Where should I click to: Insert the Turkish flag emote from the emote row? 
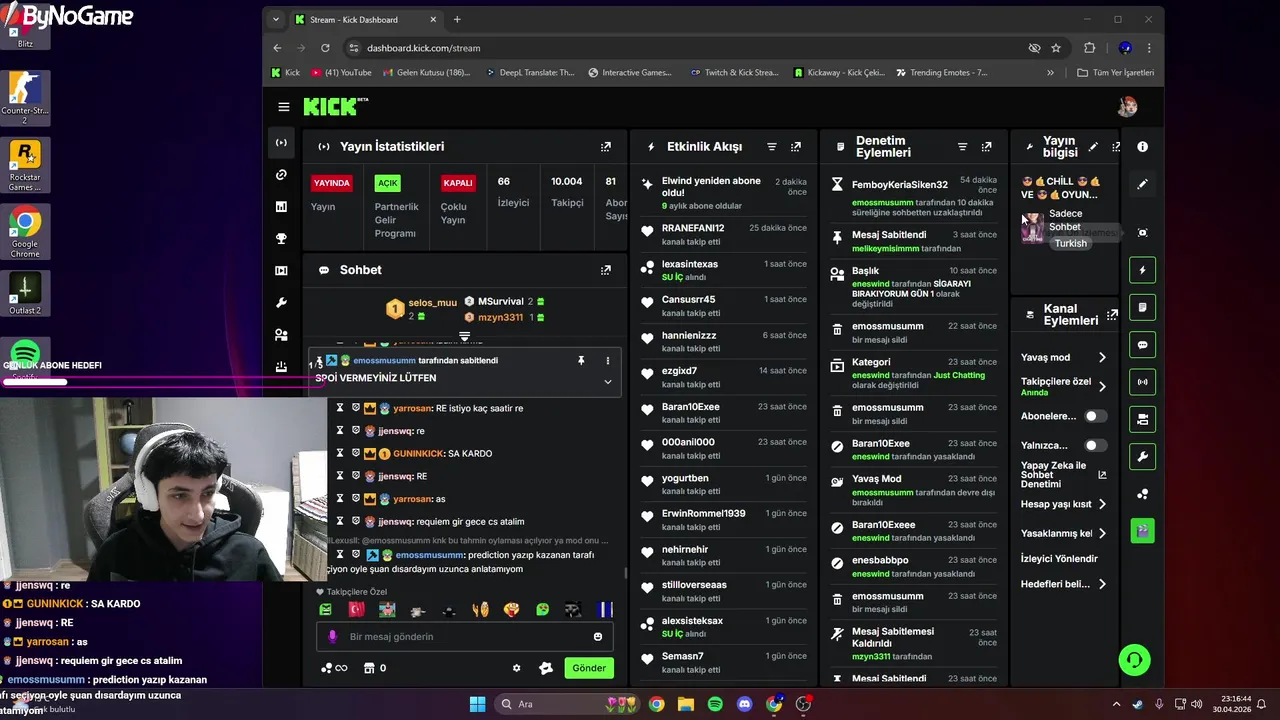point(356,610)
